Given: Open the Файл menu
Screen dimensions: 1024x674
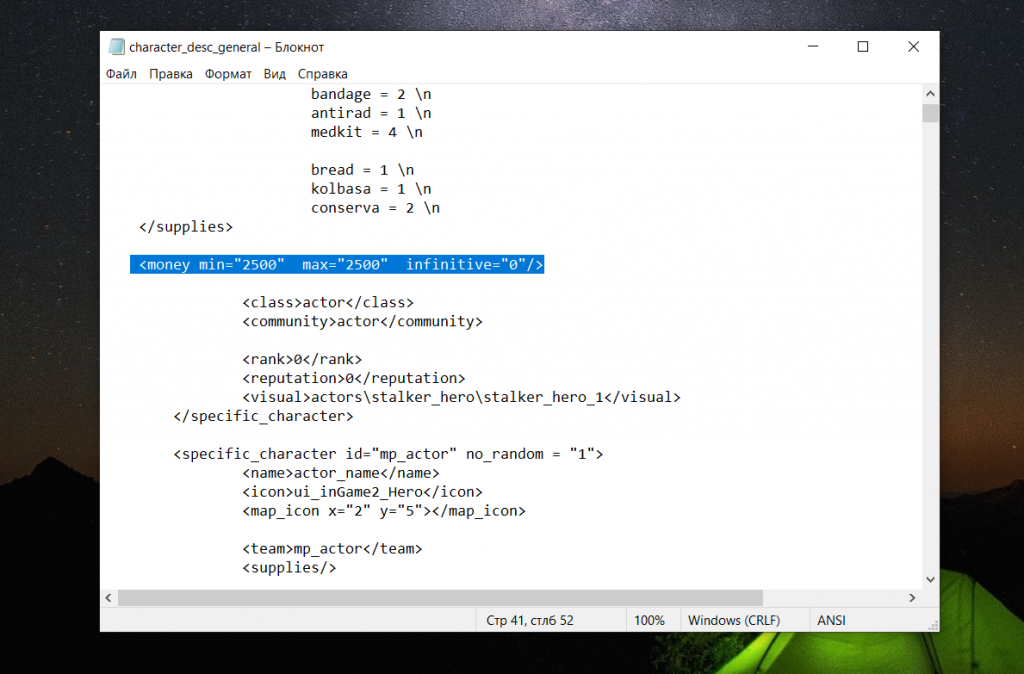Looking at the screenshot, I should [x=121, y=74].
